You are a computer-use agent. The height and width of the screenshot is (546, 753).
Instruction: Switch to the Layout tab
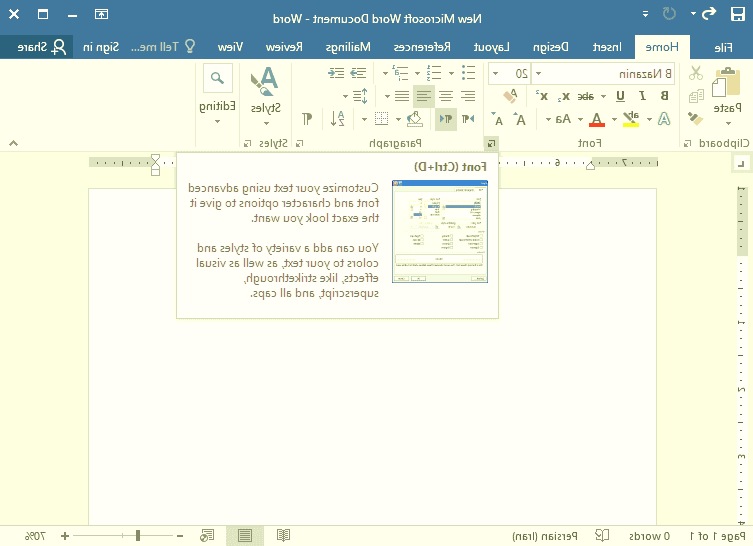491,47
